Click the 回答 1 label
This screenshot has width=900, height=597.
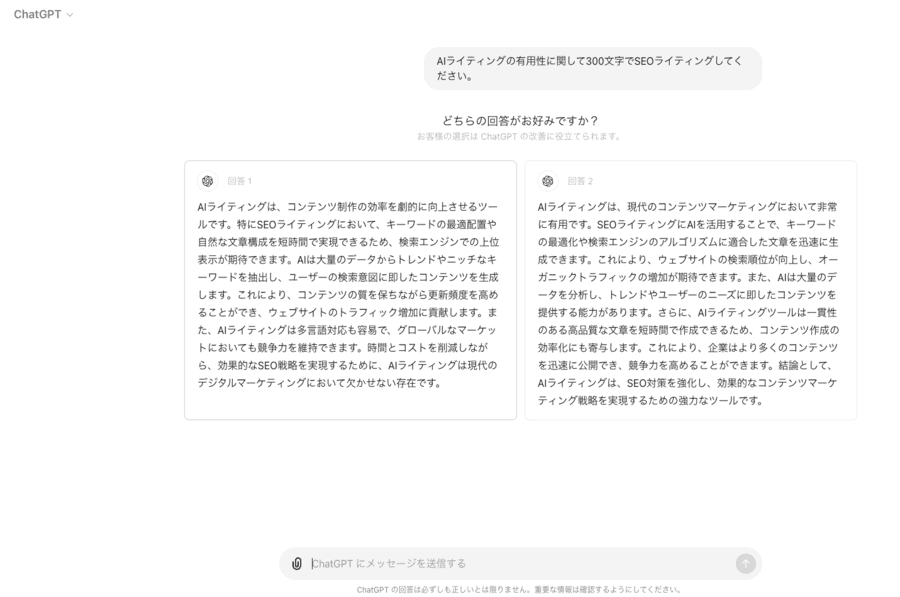pyautogui.click(x=239, y=181)
